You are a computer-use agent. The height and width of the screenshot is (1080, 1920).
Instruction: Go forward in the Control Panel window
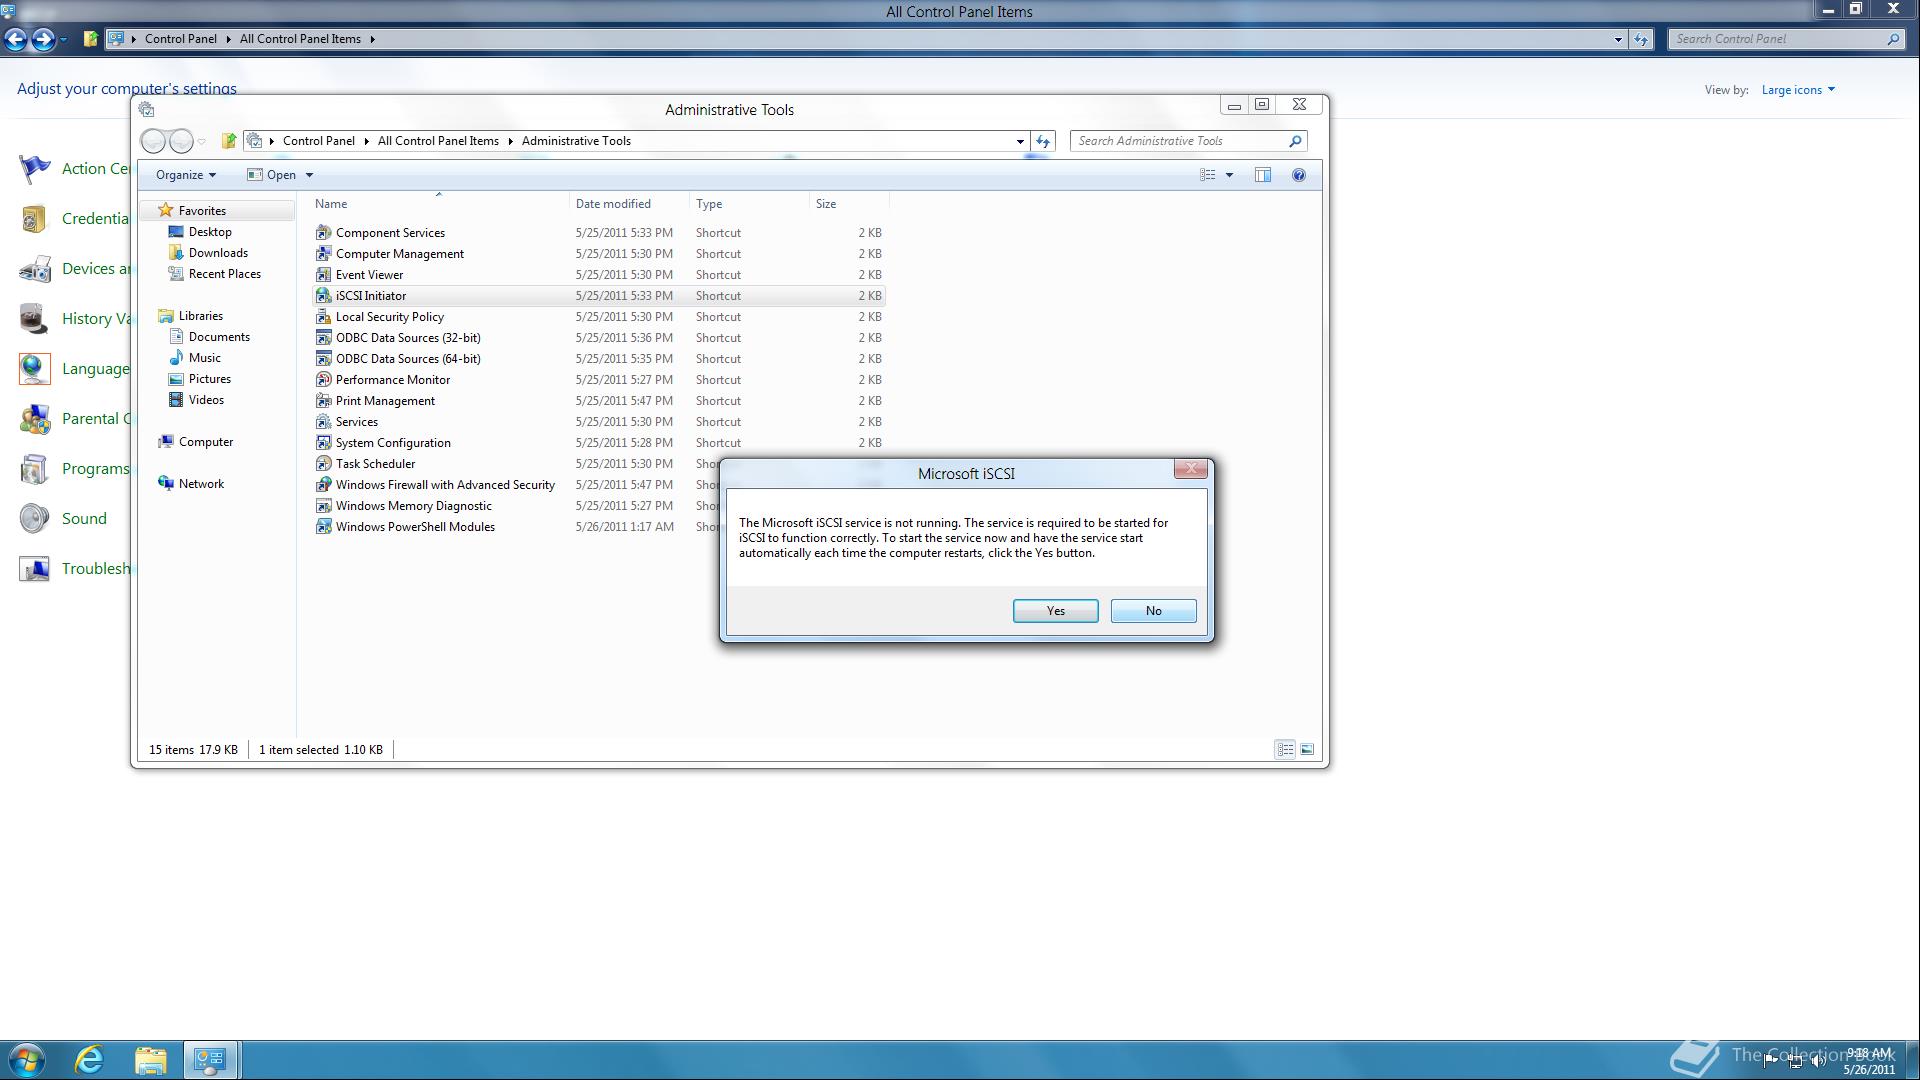tap(43, 39)
